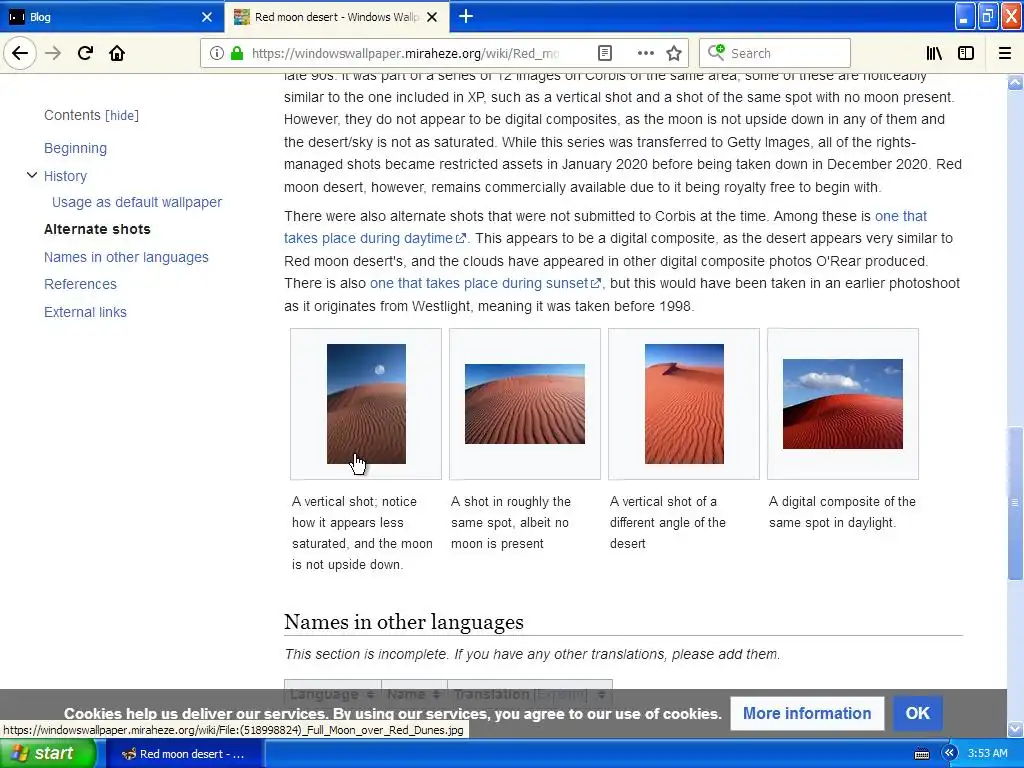This screenshot has height=768, width=1024.
Task: Open page actions three-dot menu
Action: coord(645,53)
